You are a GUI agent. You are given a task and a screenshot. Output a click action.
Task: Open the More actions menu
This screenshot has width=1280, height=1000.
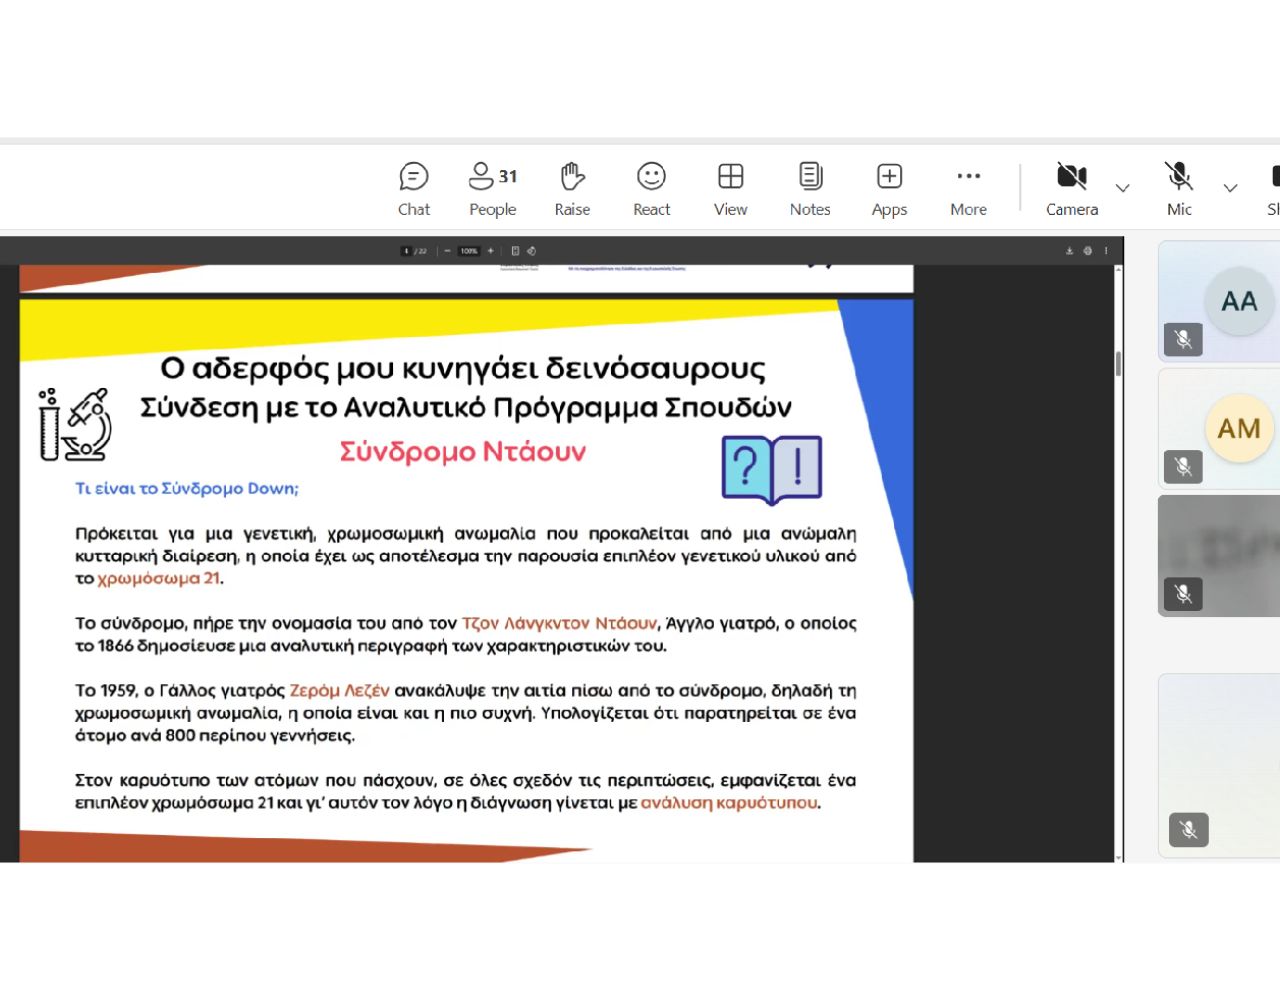pos(968,188)
